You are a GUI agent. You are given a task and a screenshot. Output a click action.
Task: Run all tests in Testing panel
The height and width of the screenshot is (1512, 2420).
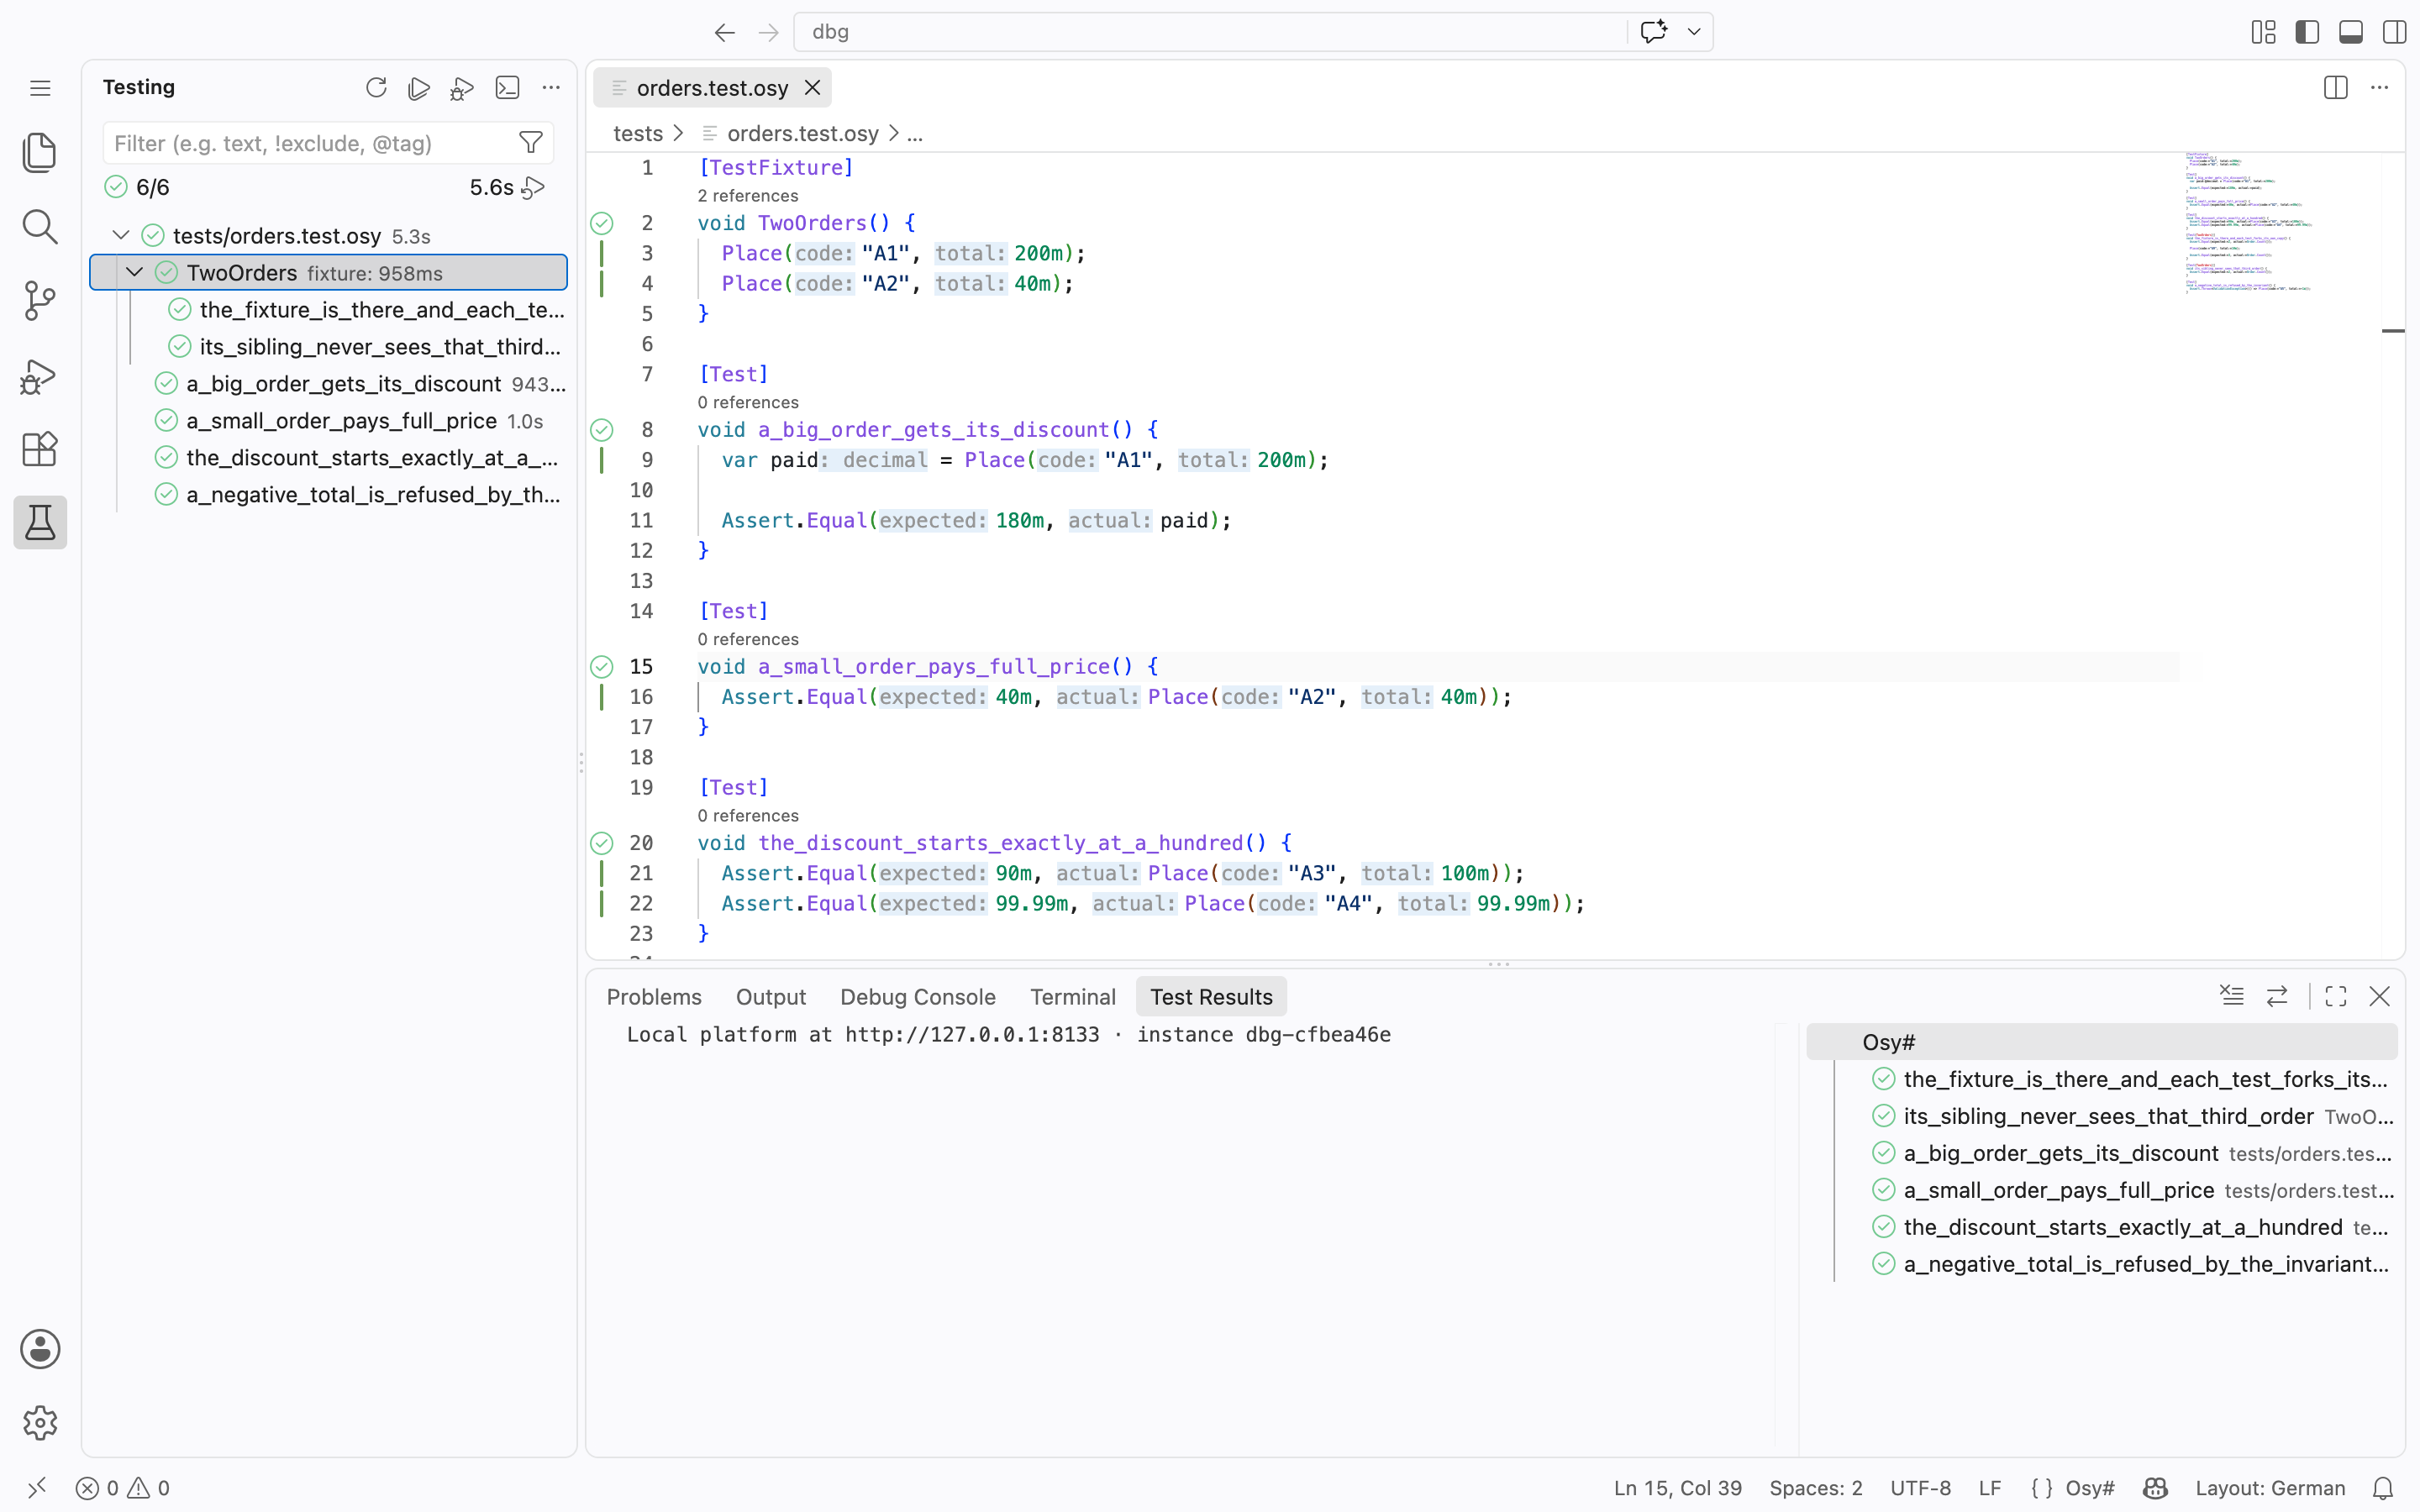pos(419,88)
